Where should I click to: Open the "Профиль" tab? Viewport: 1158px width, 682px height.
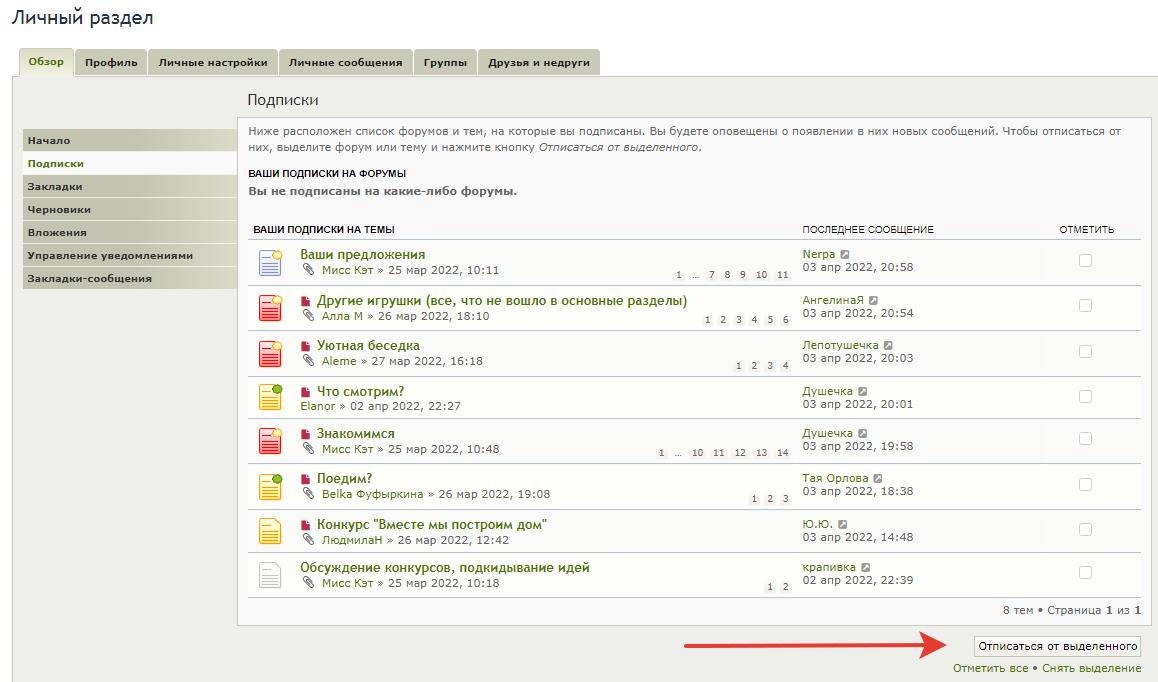(x=111, y=62)
